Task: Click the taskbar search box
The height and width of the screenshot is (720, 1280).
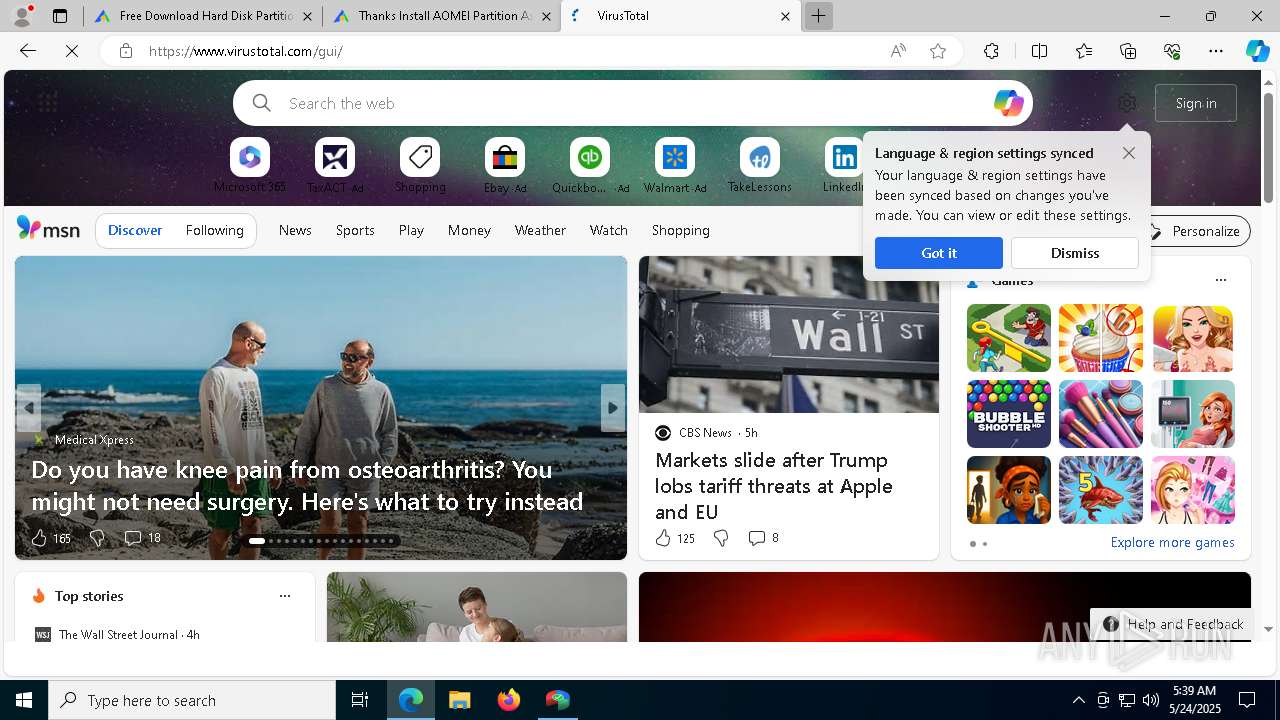Action: point(192,700)
